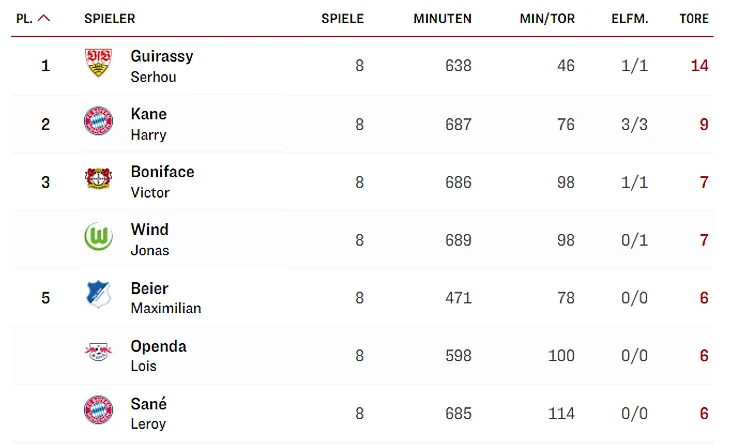Sort by Minuten column header
This screenshot has height=444, width=730.
tap(442, 18)
